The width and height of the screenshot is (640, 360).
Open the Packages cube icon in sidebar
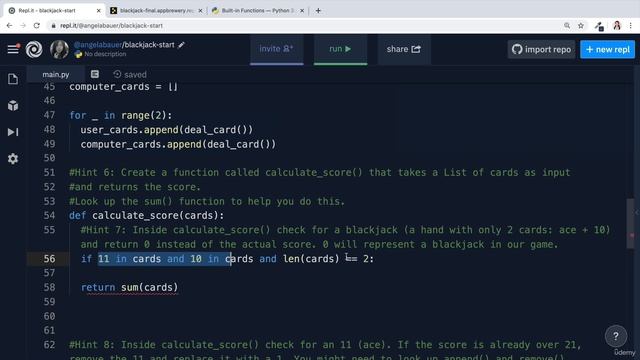pyautogui.click(x=13, y=106)
